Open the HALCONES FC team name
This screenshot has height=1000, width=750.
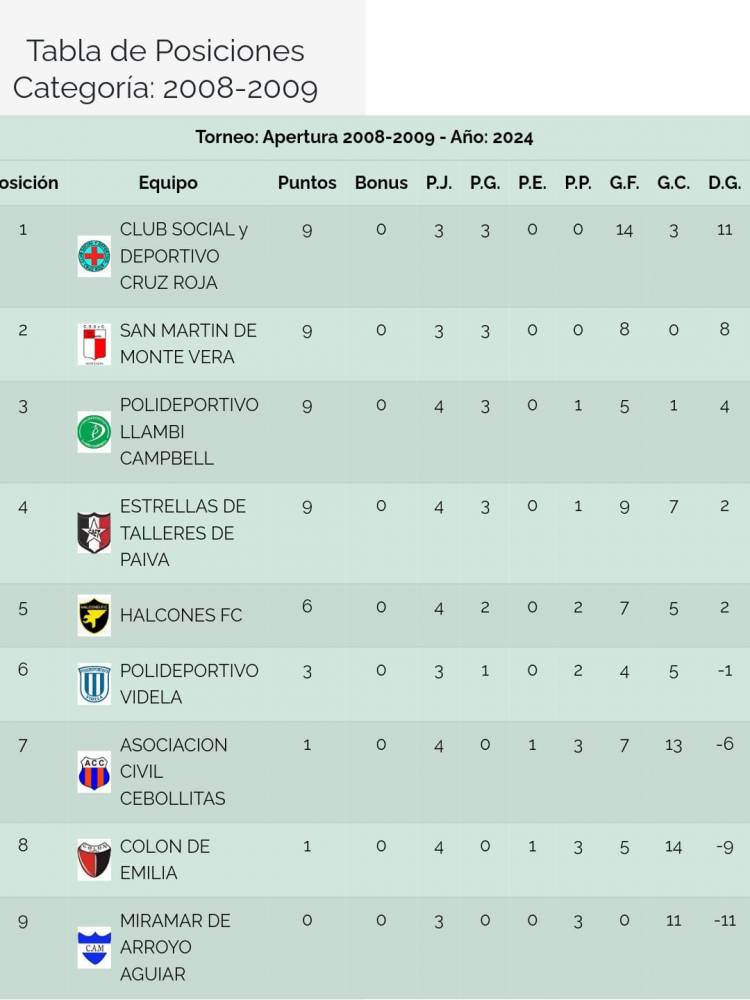(181, 615)
